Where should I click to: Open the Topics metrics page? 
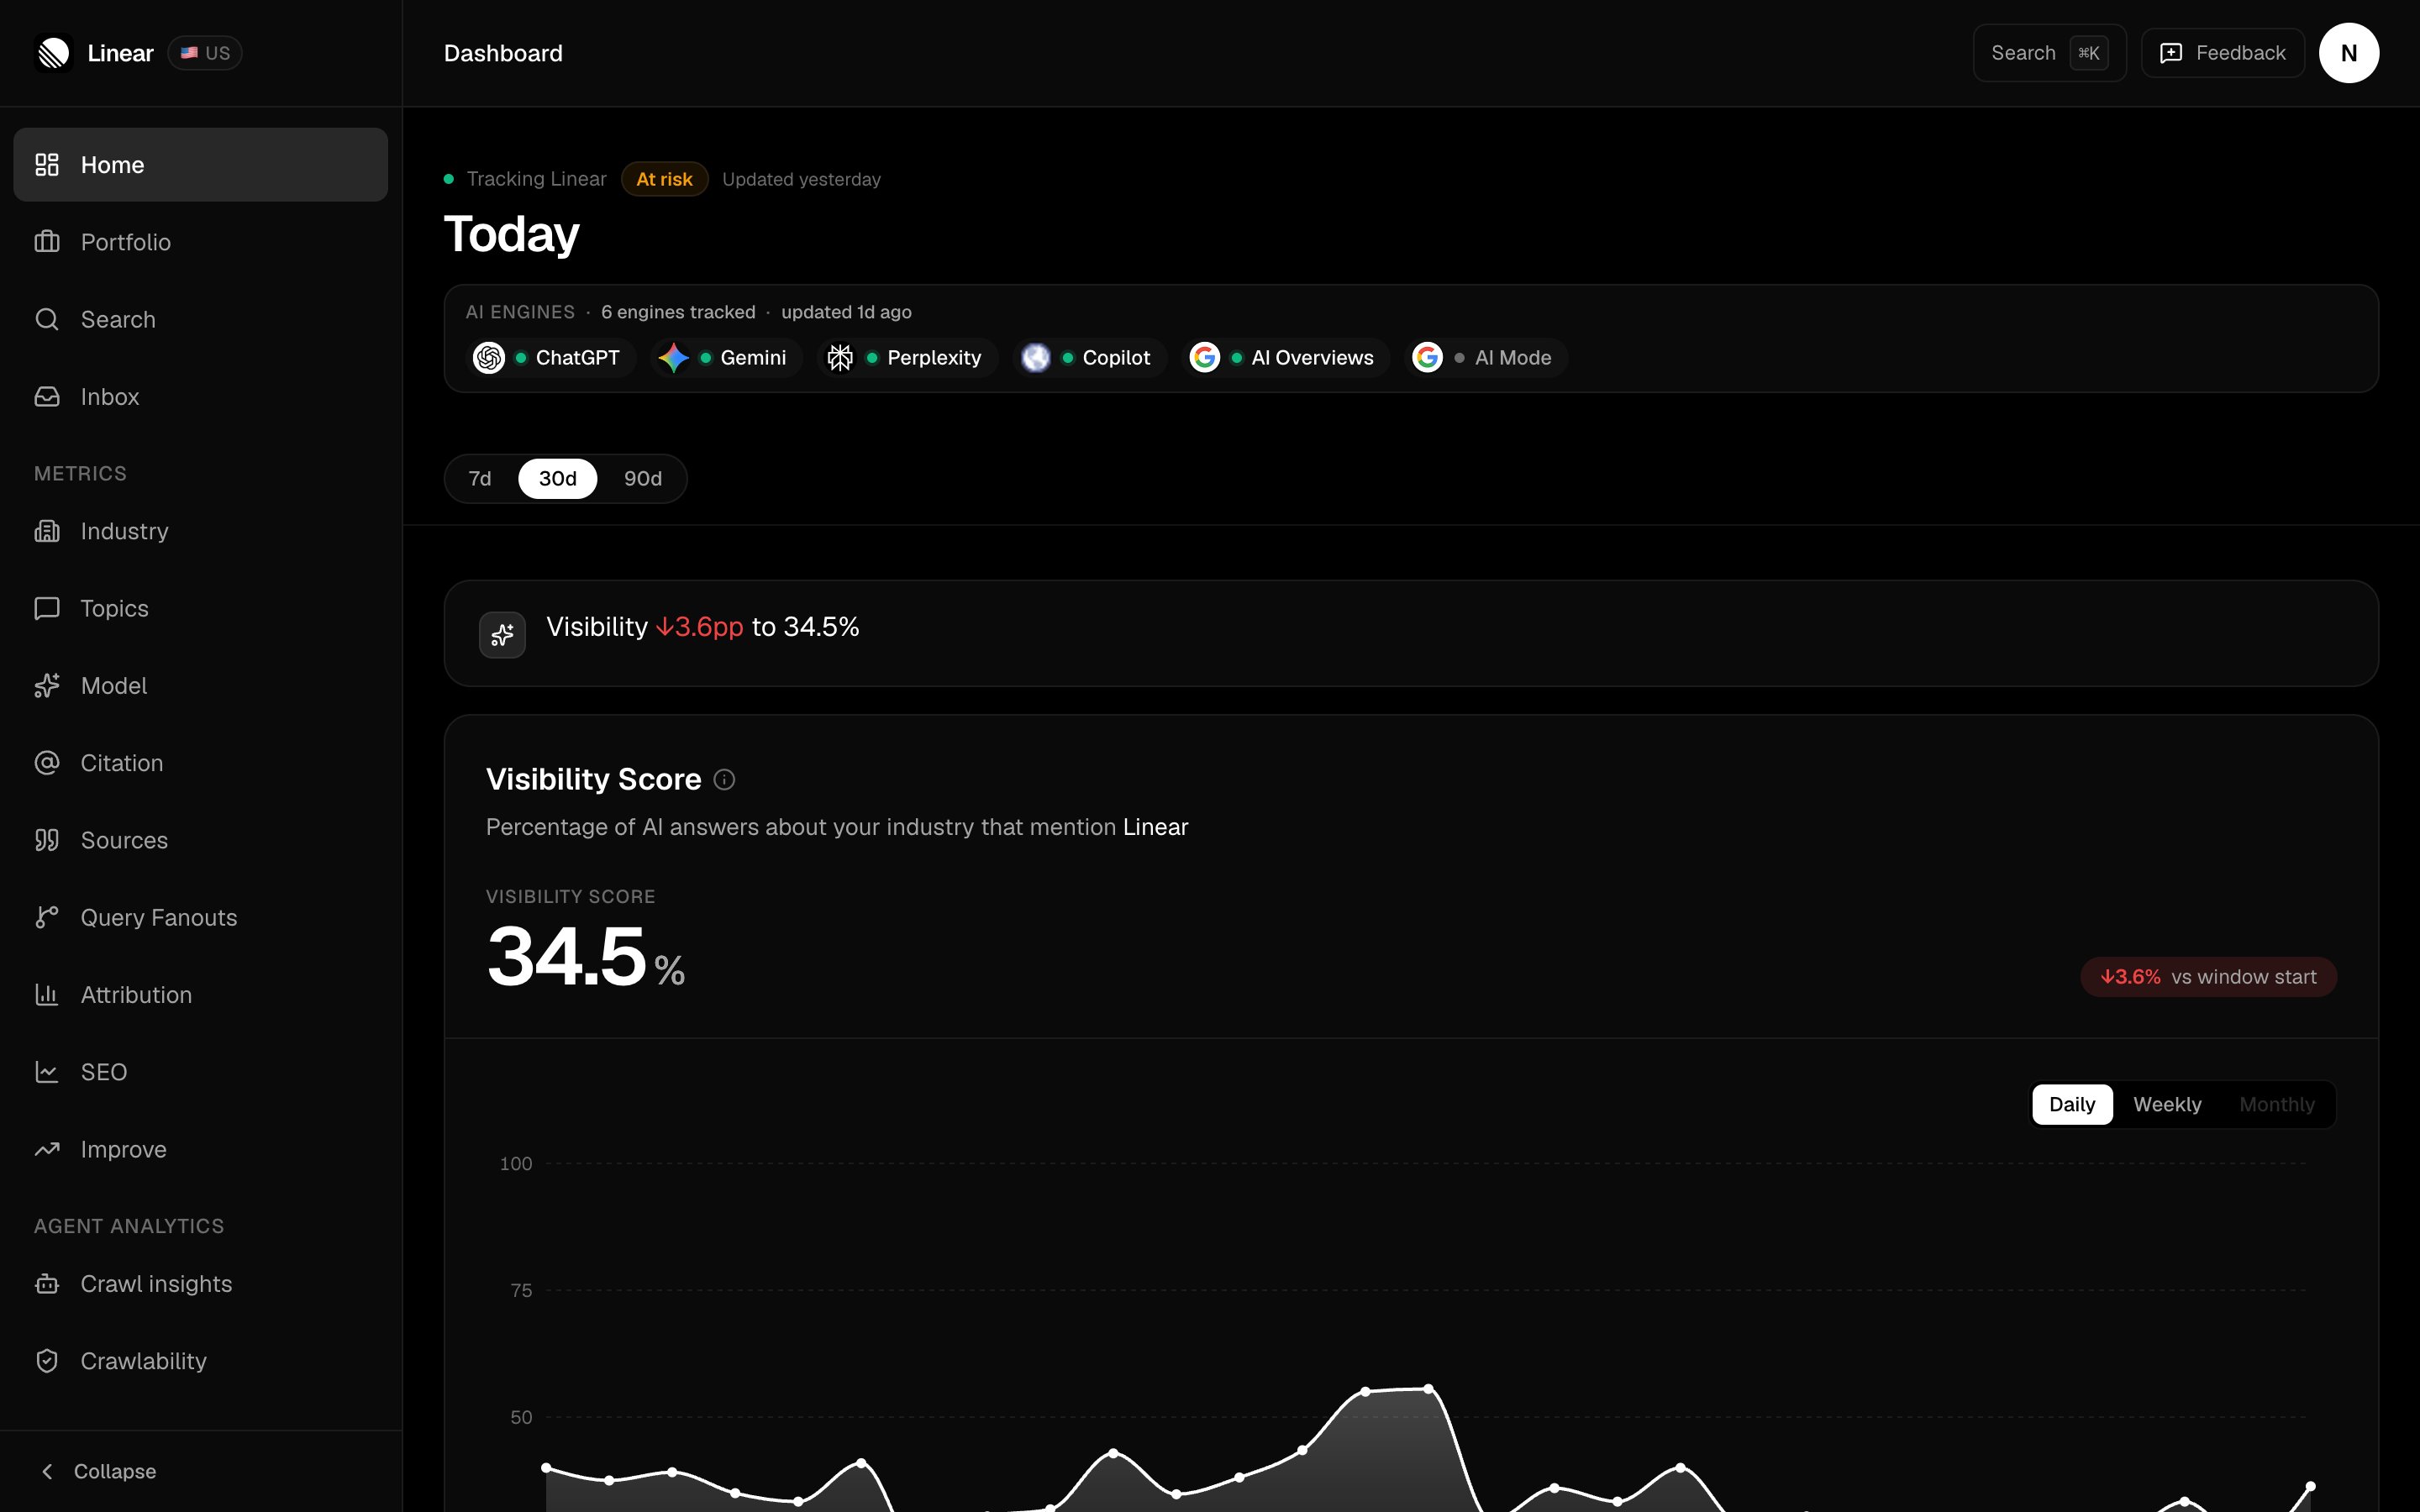pyautogui.click(x=201, y=608)
